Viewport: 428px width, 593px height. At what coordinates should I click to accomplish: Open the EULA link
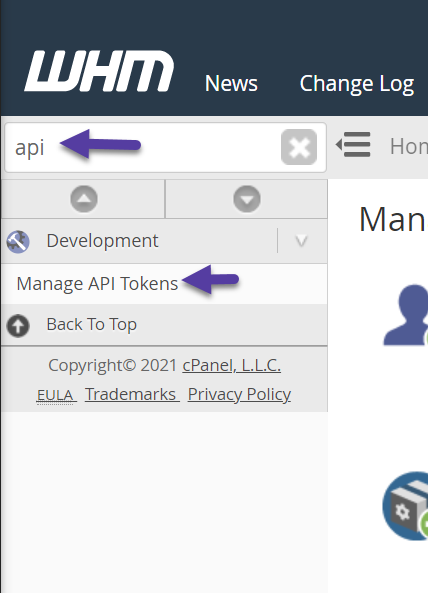(x=56, y=395)
